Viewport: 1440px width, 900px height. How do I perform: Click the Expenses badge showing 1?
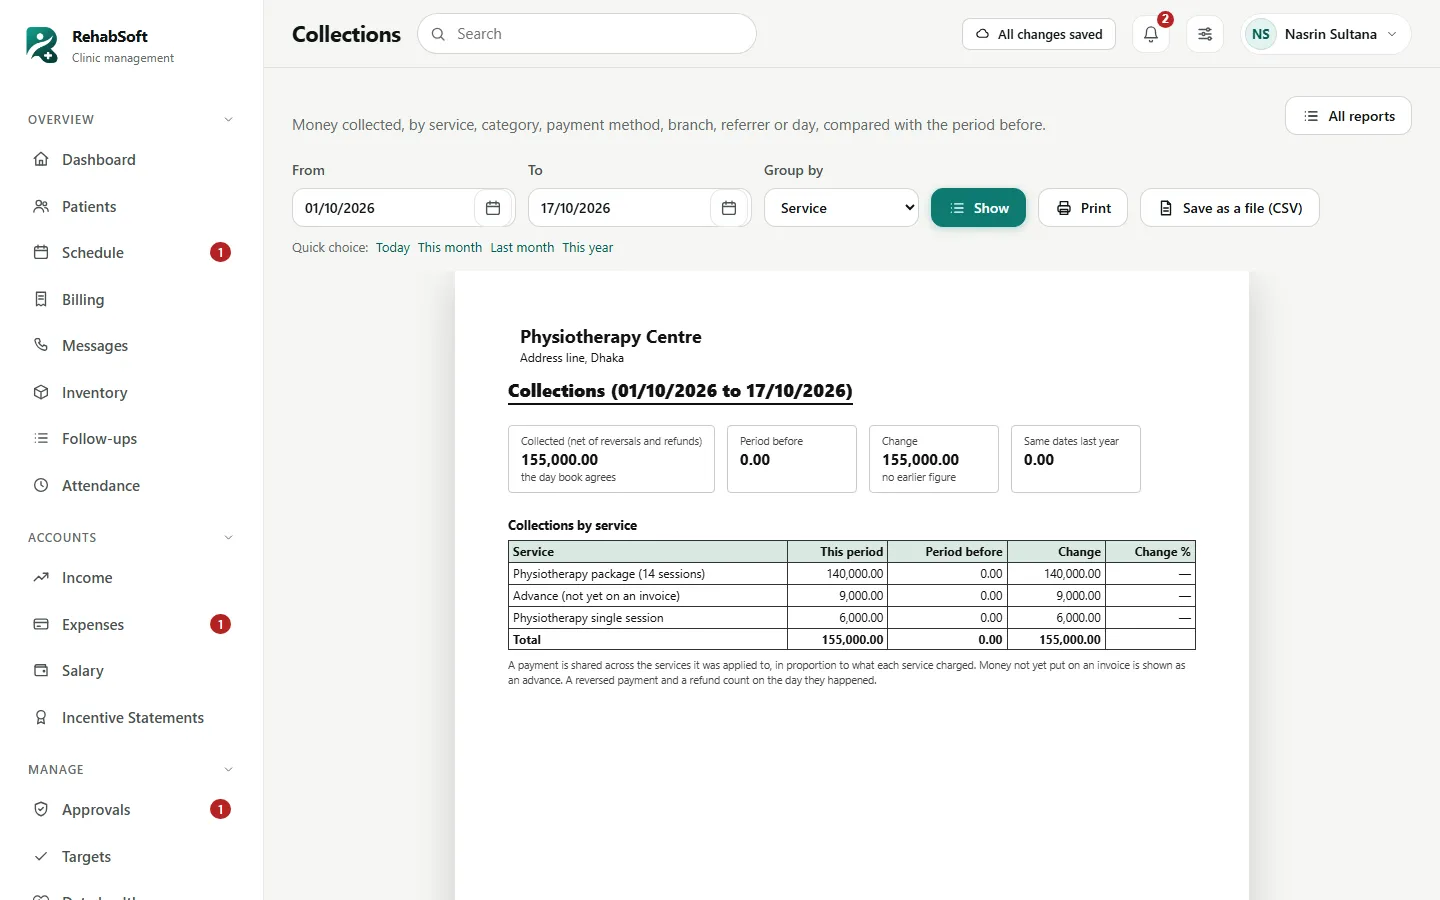click(220, 624)
